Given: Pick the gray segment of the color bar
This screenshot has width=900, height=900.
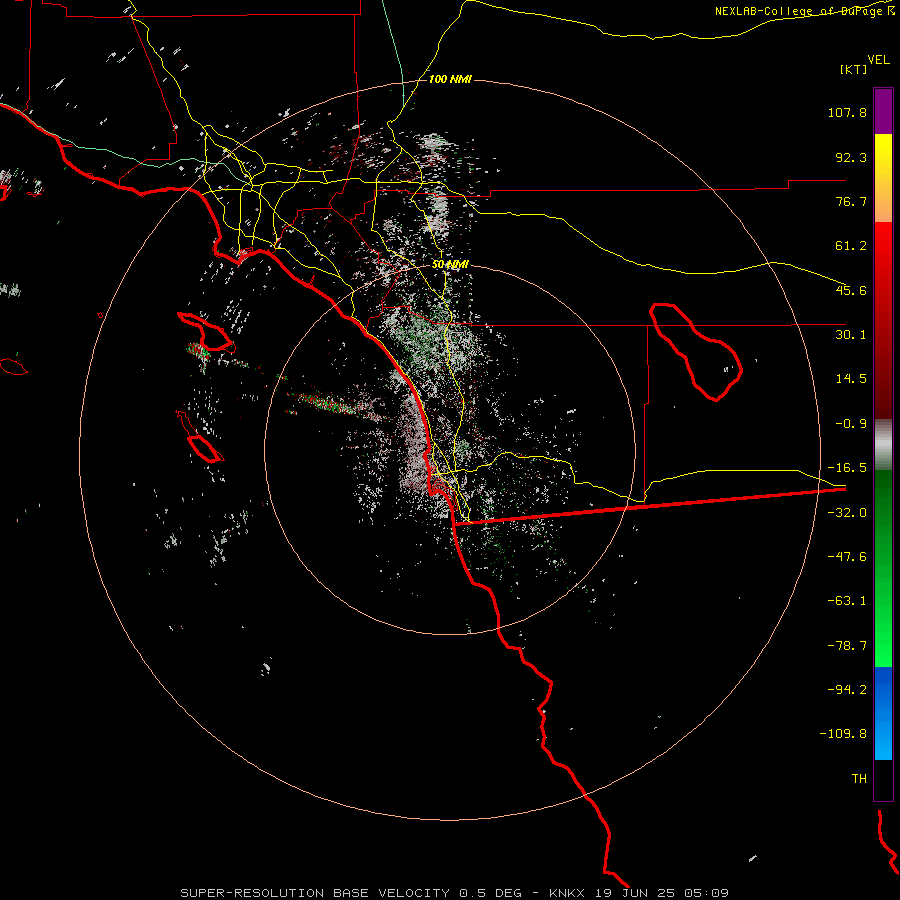Looking at the screenshot, I should pos(883,445).
